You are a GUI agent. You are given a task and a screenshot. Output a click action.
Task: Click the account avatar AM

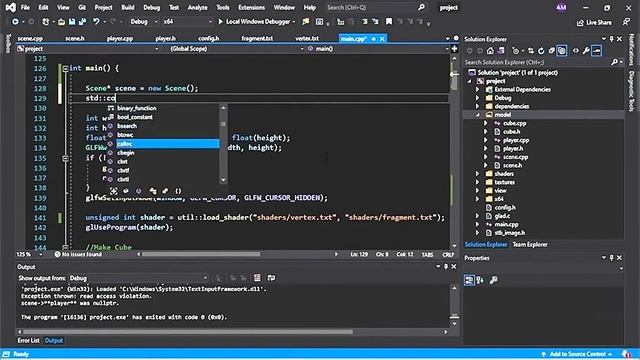pos(561,7)
